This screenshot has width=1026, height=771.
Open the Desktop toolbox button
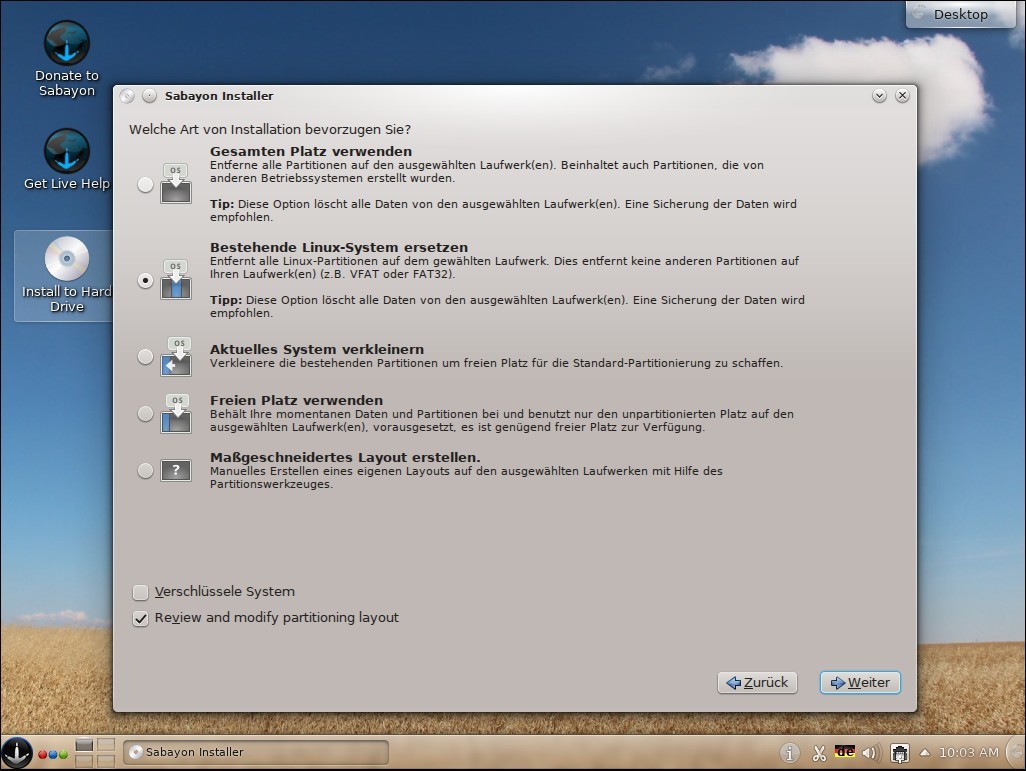(x=961, y=14)
